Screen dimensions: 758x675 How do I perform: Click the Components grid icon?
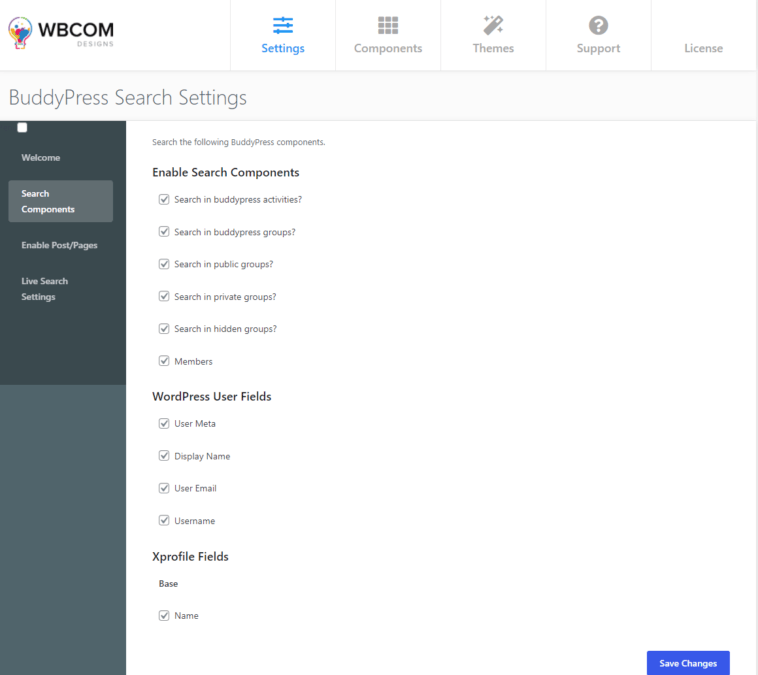388,25
